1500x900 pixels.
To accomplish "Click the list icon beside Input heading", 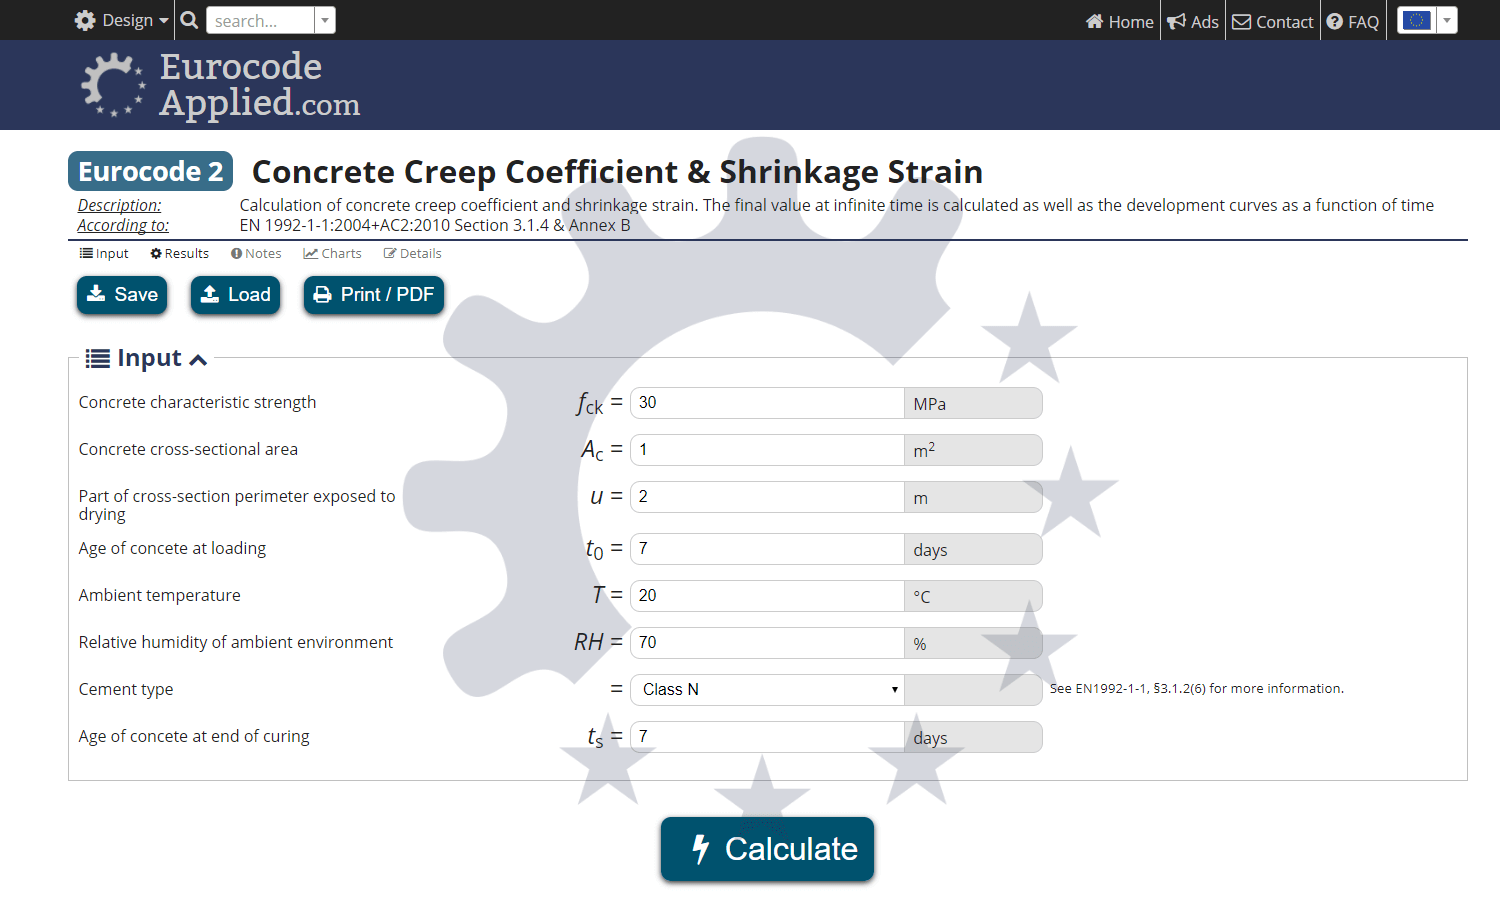I will 97,358.
